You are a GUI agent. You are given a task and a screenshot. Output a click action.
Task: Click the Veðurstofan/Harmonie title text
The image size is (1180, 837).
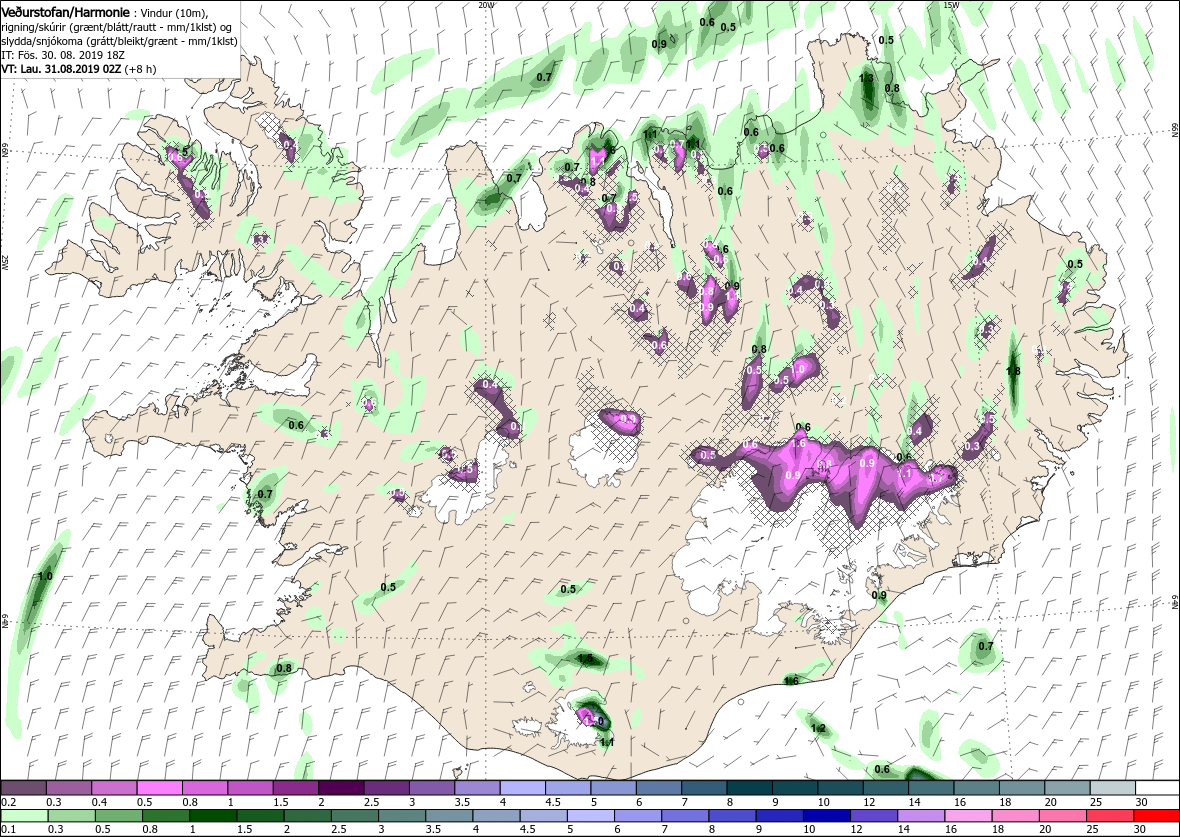click(x=65, y=13)
